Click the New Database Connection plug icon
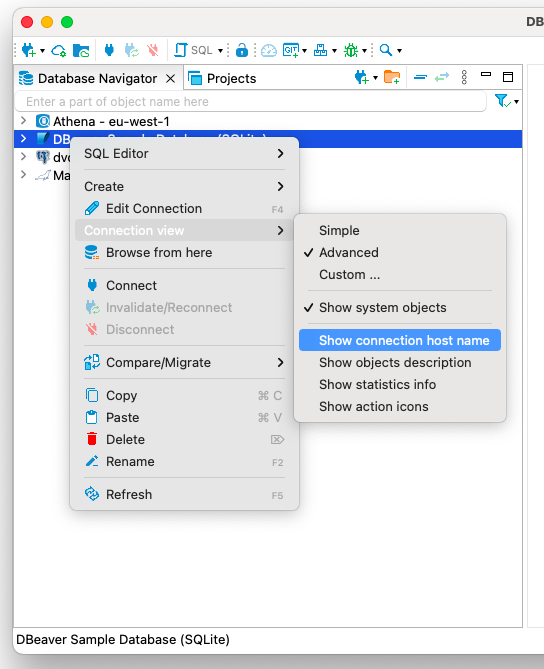The width and height of the screenshot is (544, 669). pos(29,50)
